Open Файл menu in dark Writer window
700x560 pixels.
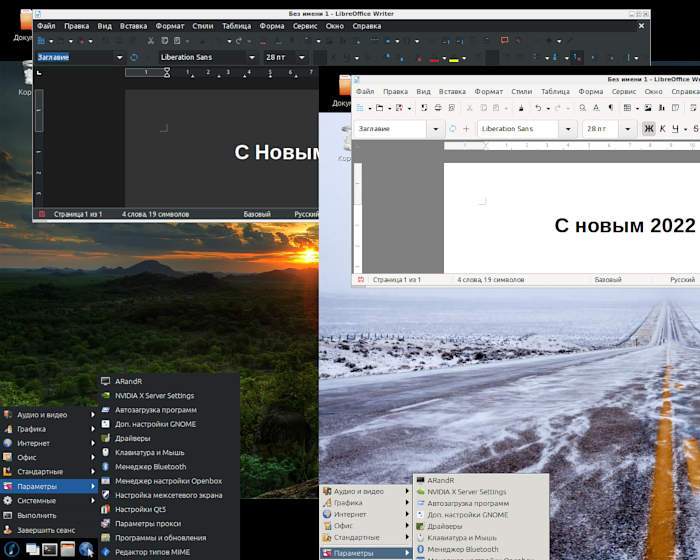[46, 26]
